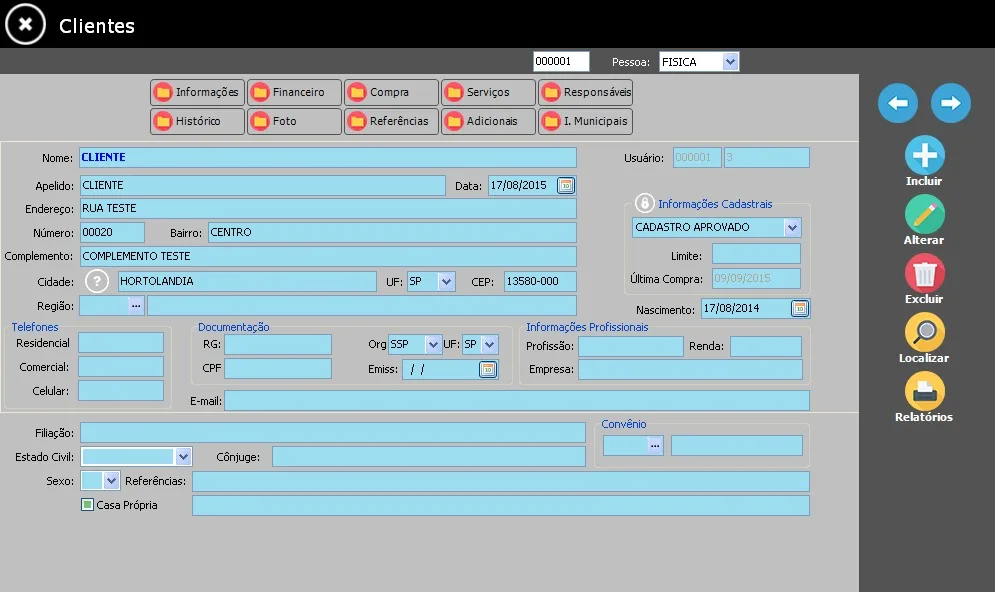Click the Empresa input field
The height and width of the screenshot is (592, 995).
point(690,369)
